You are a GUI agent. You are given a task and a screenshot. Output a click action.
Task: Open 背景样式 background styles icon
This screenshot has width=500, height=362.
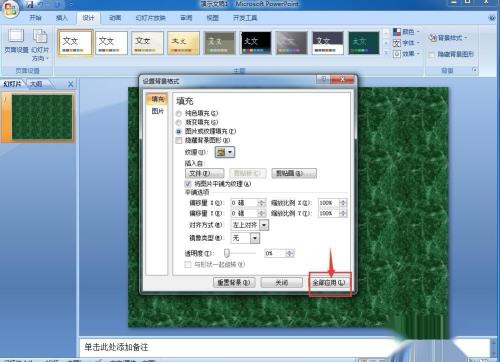tap(433, 38)
